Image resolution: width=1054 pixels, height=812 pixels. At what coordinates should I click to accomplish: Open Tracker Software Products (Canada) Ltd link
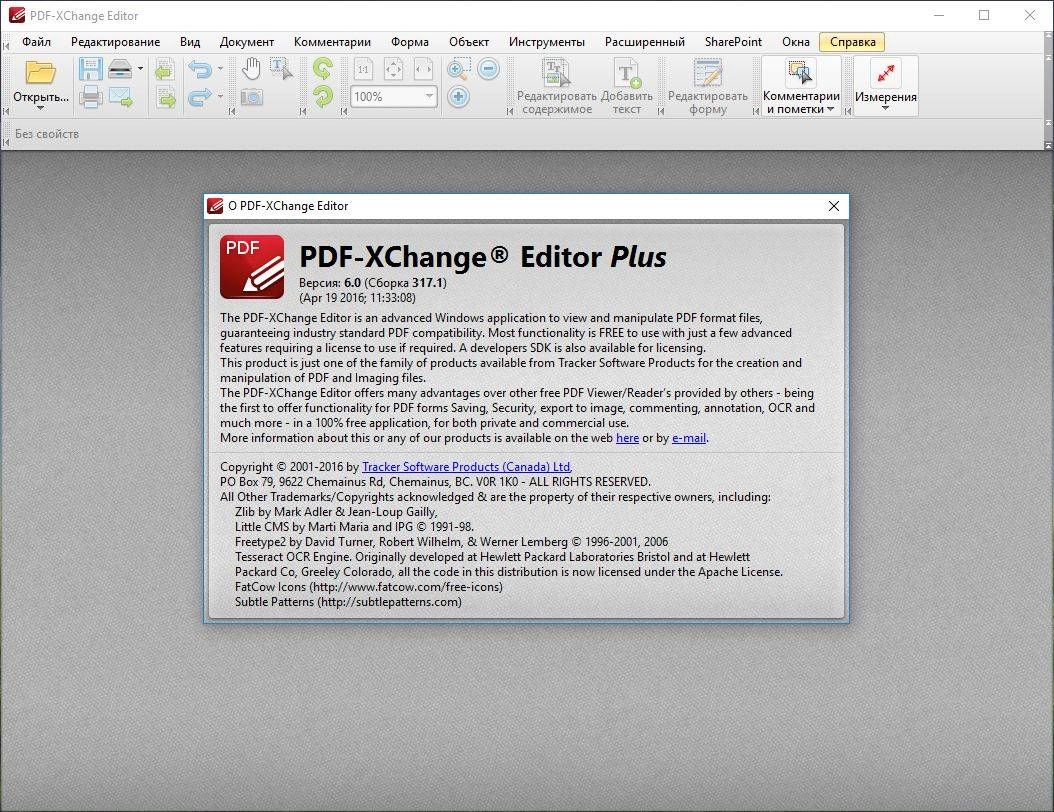coord(466,467)
